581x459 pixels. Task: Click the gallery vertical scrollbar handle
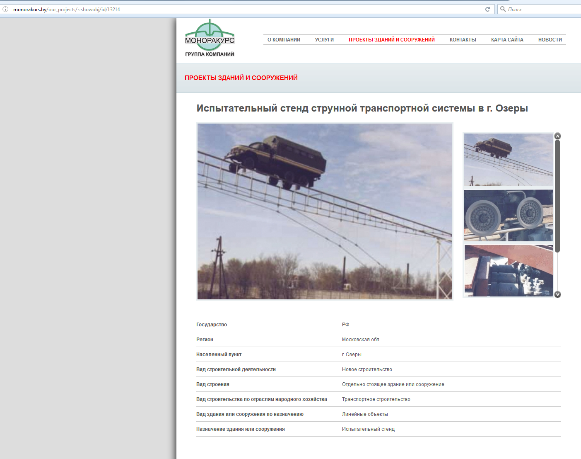[557, 196]
